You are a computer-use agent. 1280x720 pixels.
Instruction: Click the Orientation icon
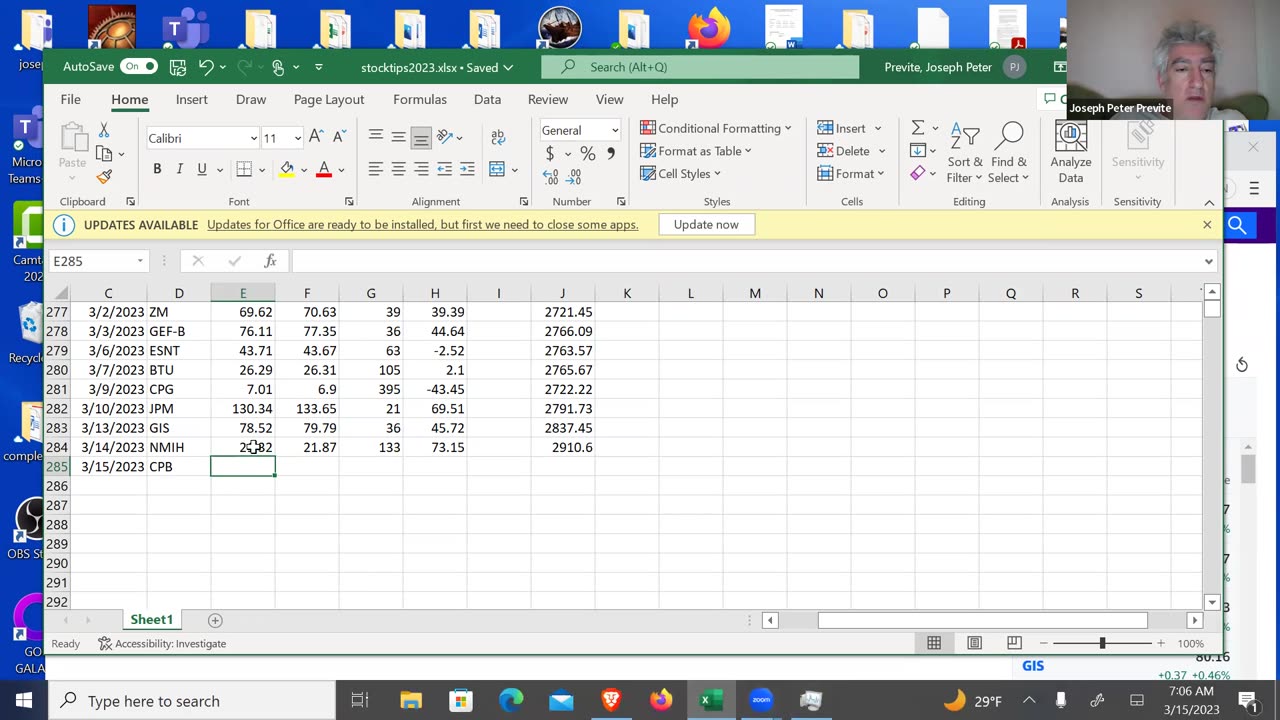445,137
